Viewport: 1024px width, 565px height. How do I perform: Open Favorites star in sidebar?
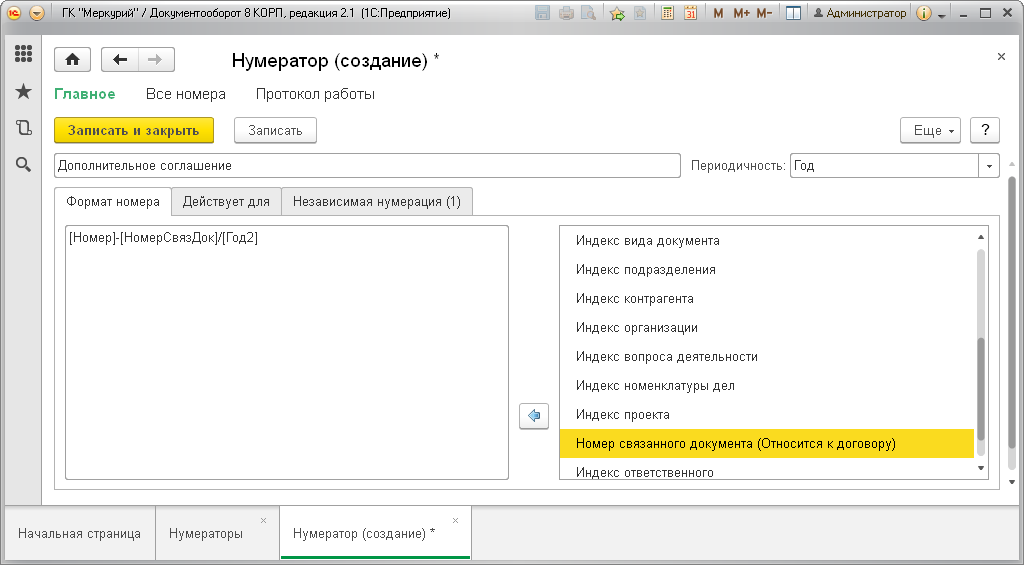tap(24, 91)
